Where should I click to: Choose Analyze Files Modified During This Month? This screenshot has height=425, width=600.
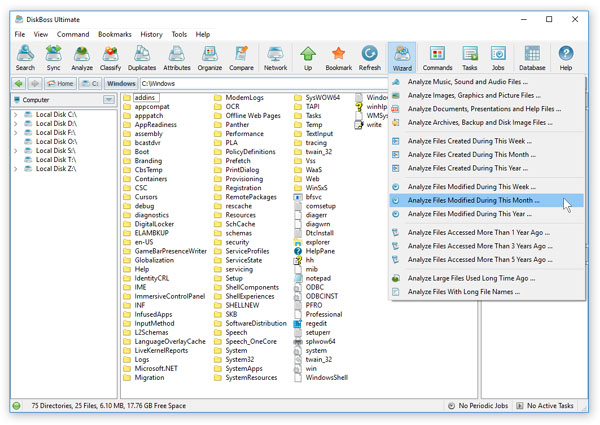click(x=487, y=200)
